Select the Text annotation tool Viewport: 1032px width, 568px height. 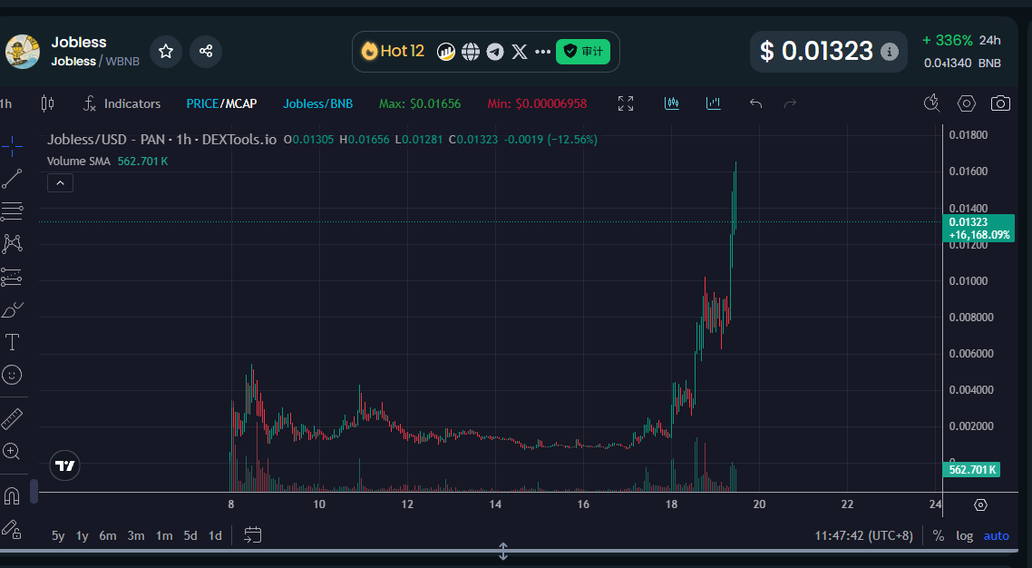[12, 342]
